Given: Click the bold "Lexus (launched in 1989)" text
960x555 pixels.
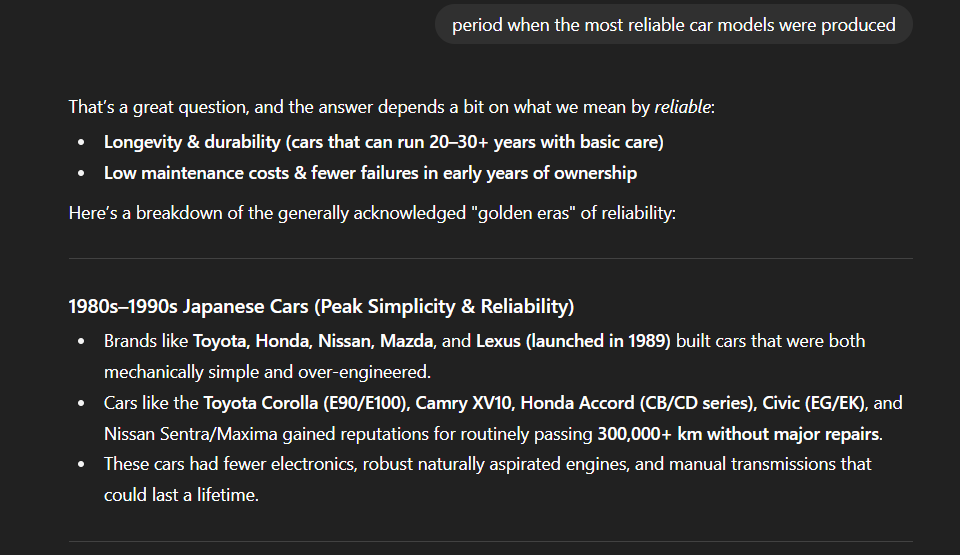Looking at the screenshot, I should (573, 341).
